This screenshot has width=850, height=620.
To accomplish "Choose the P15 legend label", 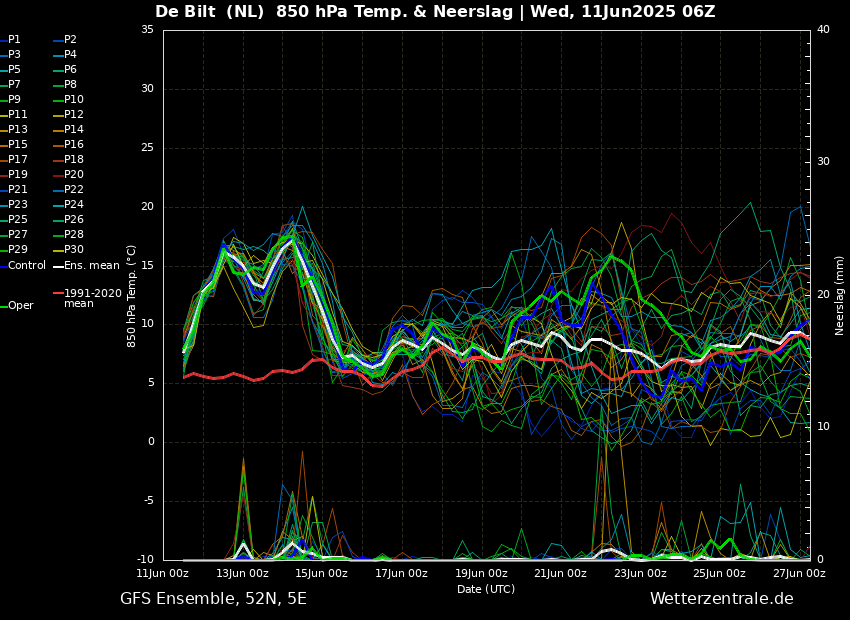I will click(17, 144).
